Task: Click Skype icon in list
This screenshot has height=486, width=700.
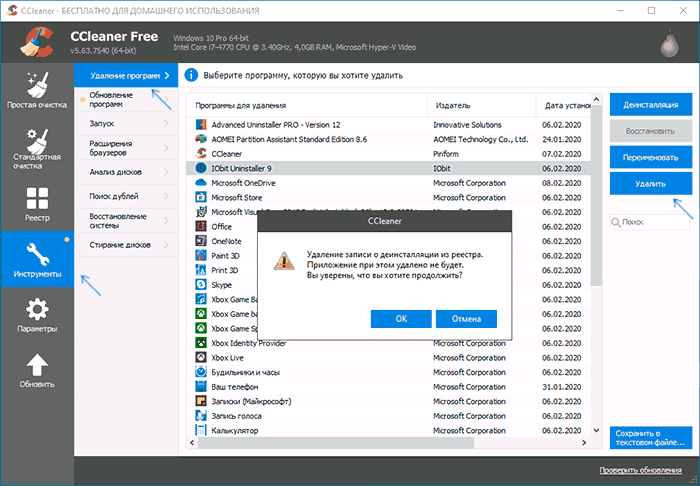Action: [201, 285]
